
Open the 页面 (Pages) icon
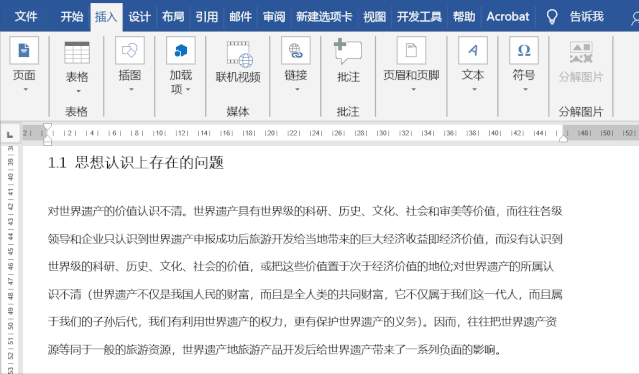24,51
